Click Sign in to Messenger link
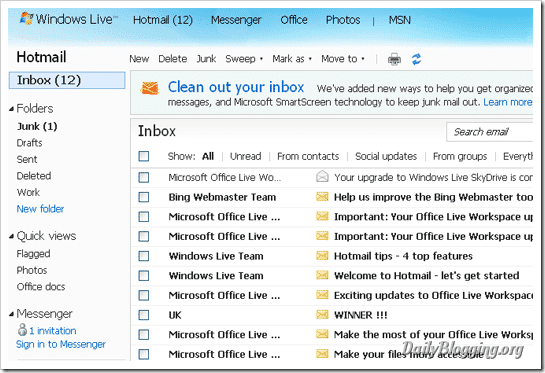The width and height of the screenshot is (545, 373). pyautogui.click(x=60, y=344)
